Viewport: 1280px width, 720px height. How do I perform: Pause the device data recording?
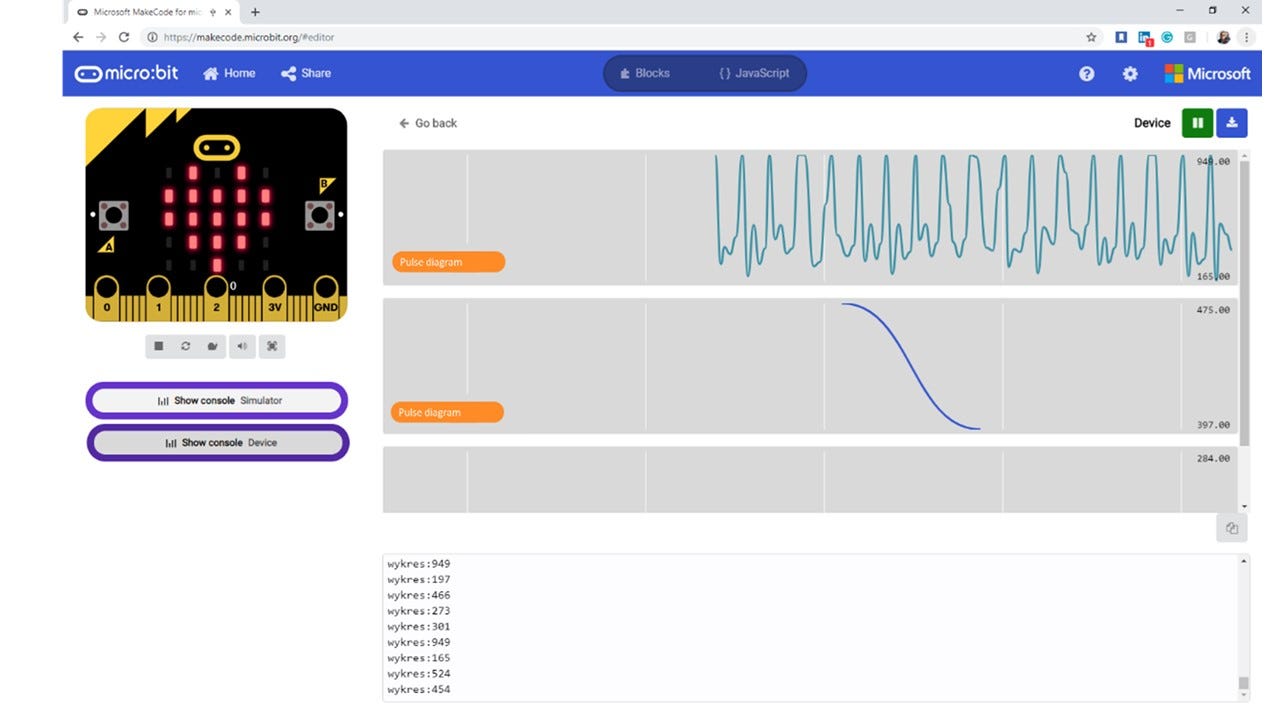(x=1197, y=123)
